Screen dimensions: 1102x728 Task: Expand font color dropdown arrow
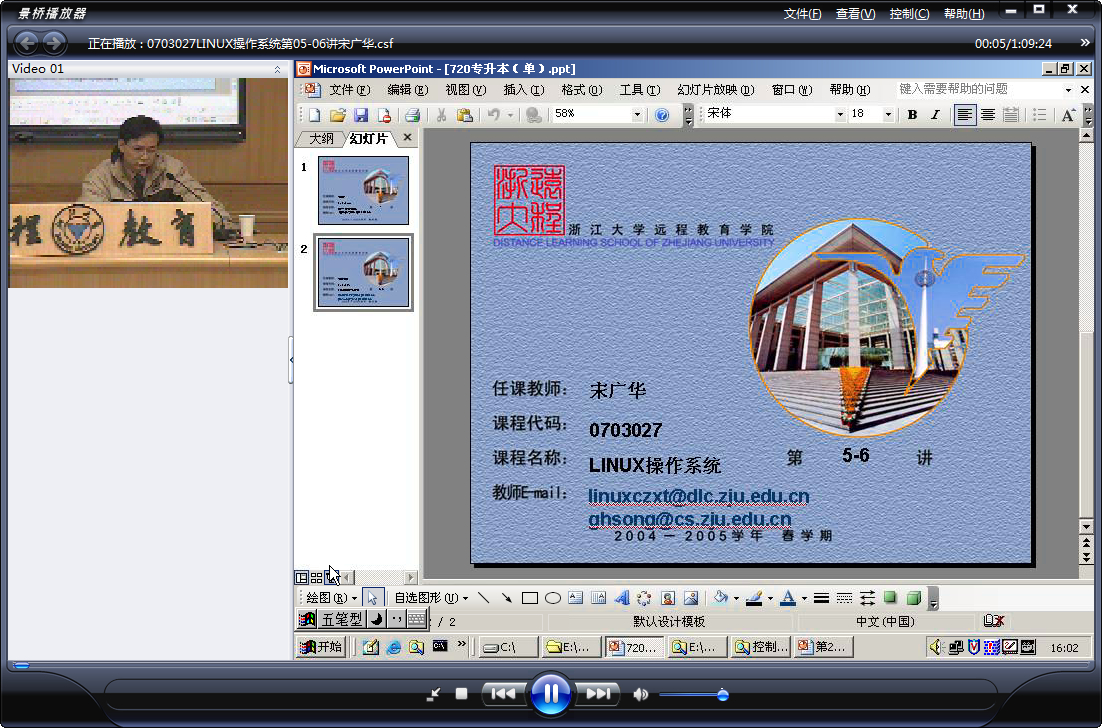tap(804, 599)
